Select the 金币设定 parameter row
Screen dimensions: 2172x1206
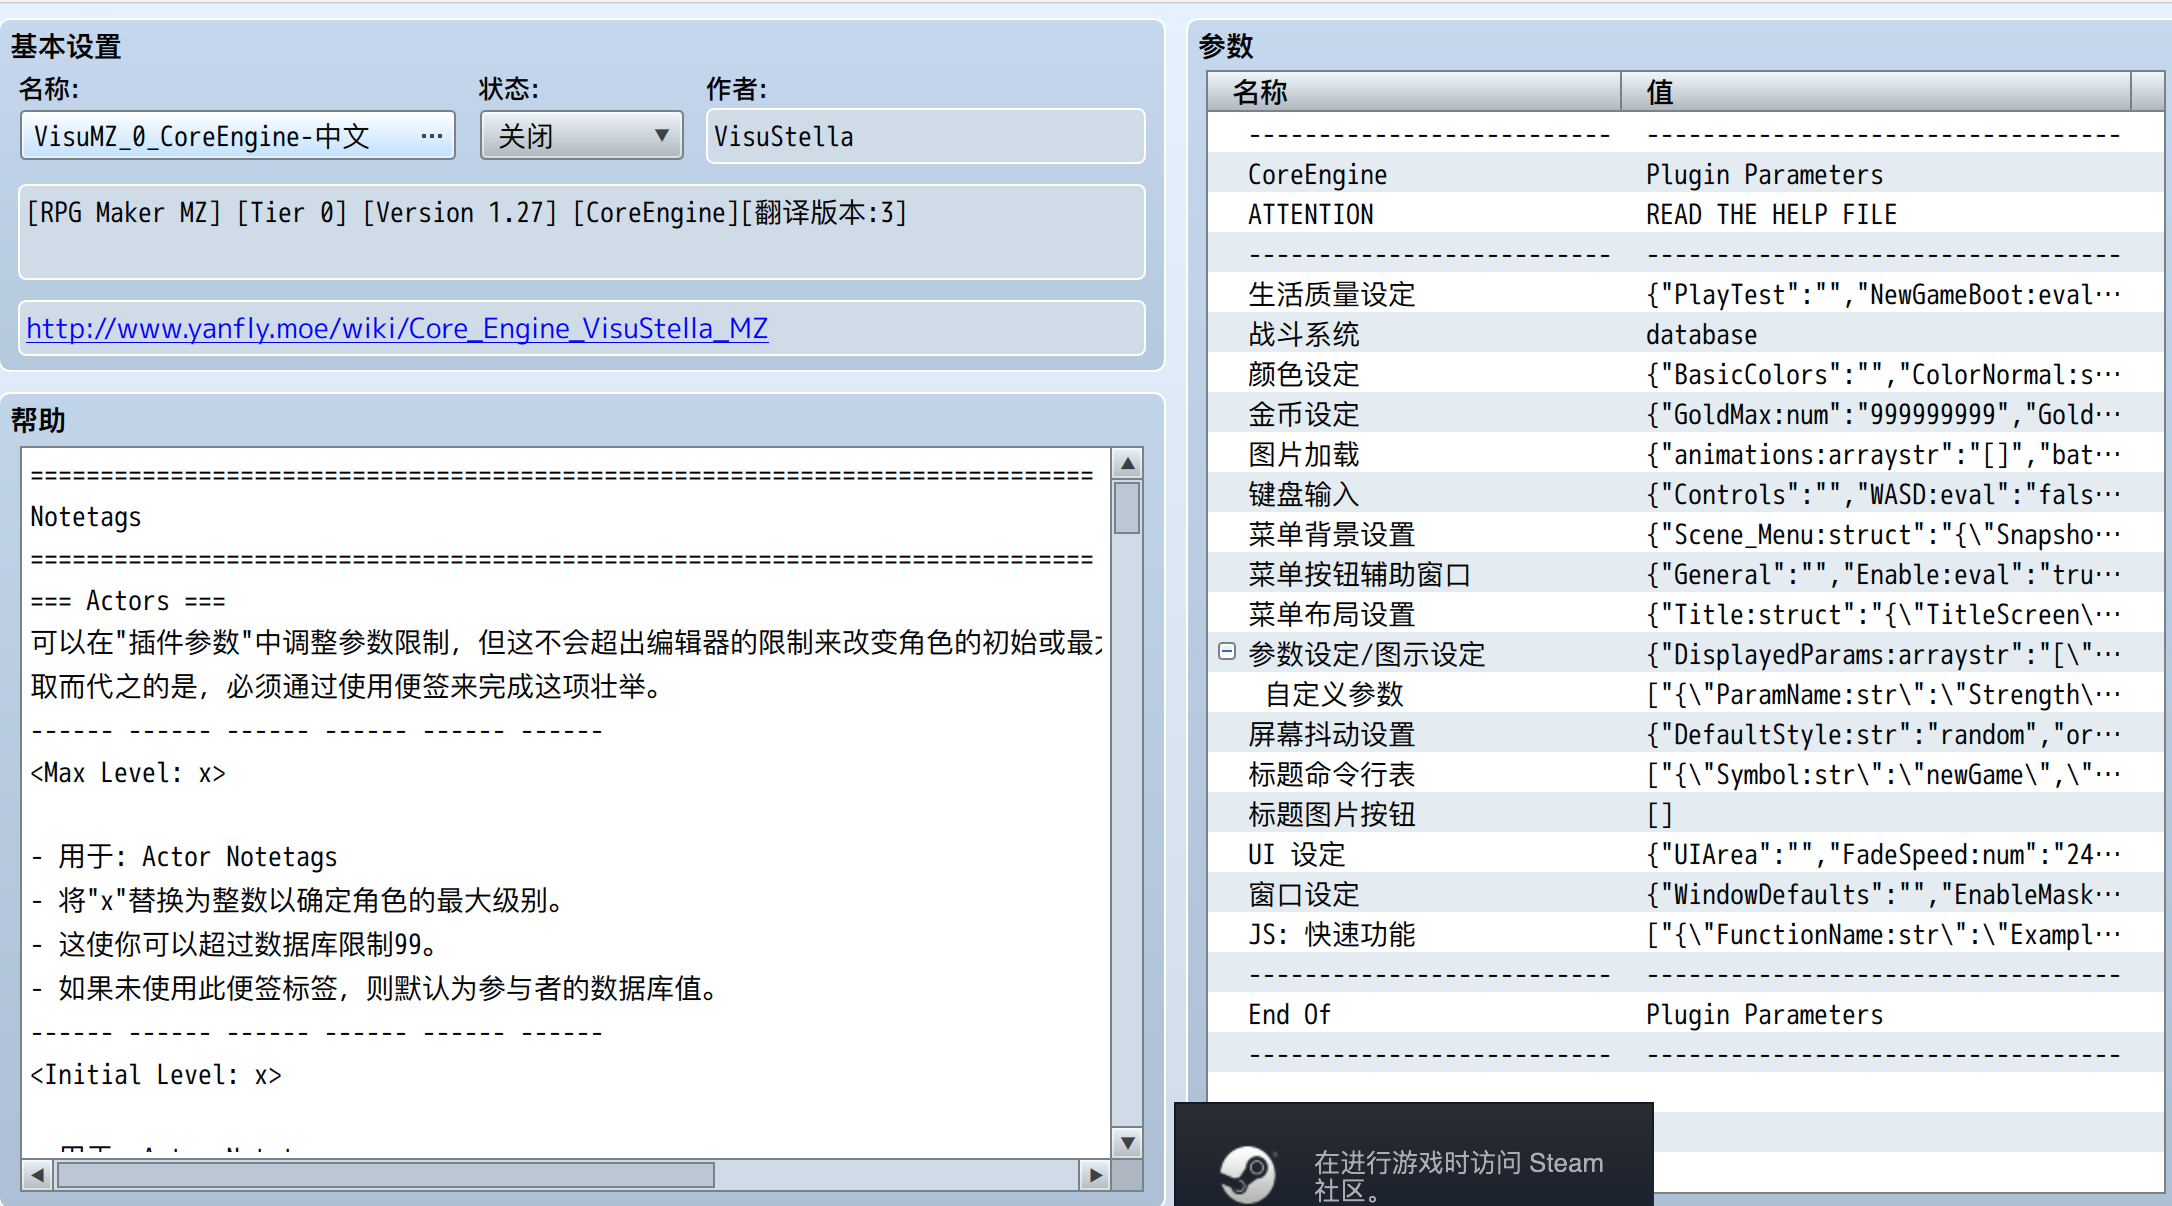(x=1685, y=414)
